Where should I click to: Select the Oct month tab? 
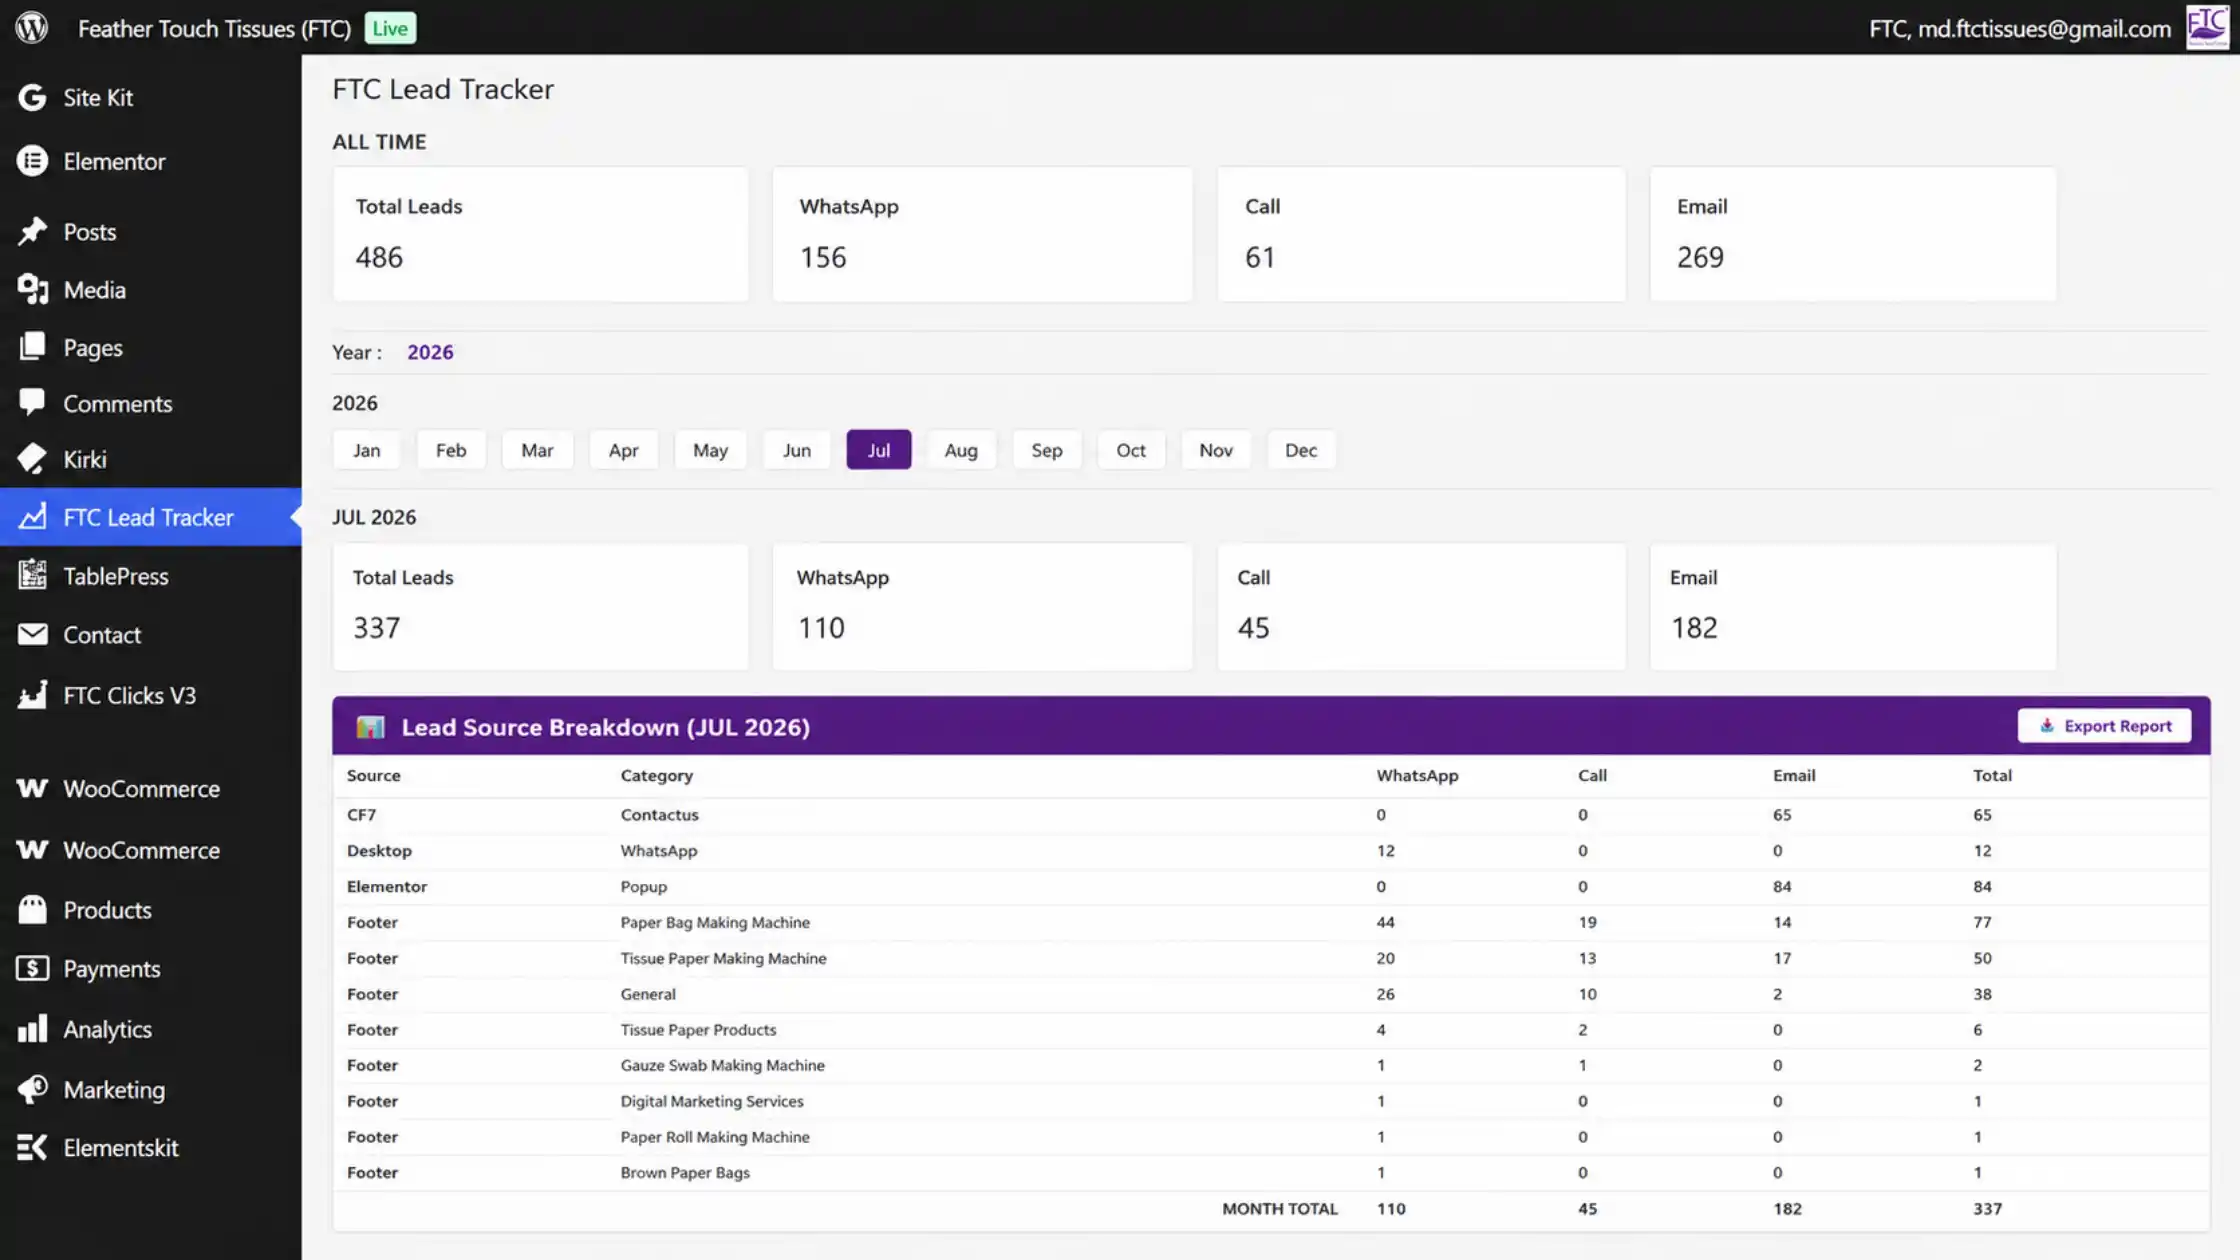pos(1131,450)
